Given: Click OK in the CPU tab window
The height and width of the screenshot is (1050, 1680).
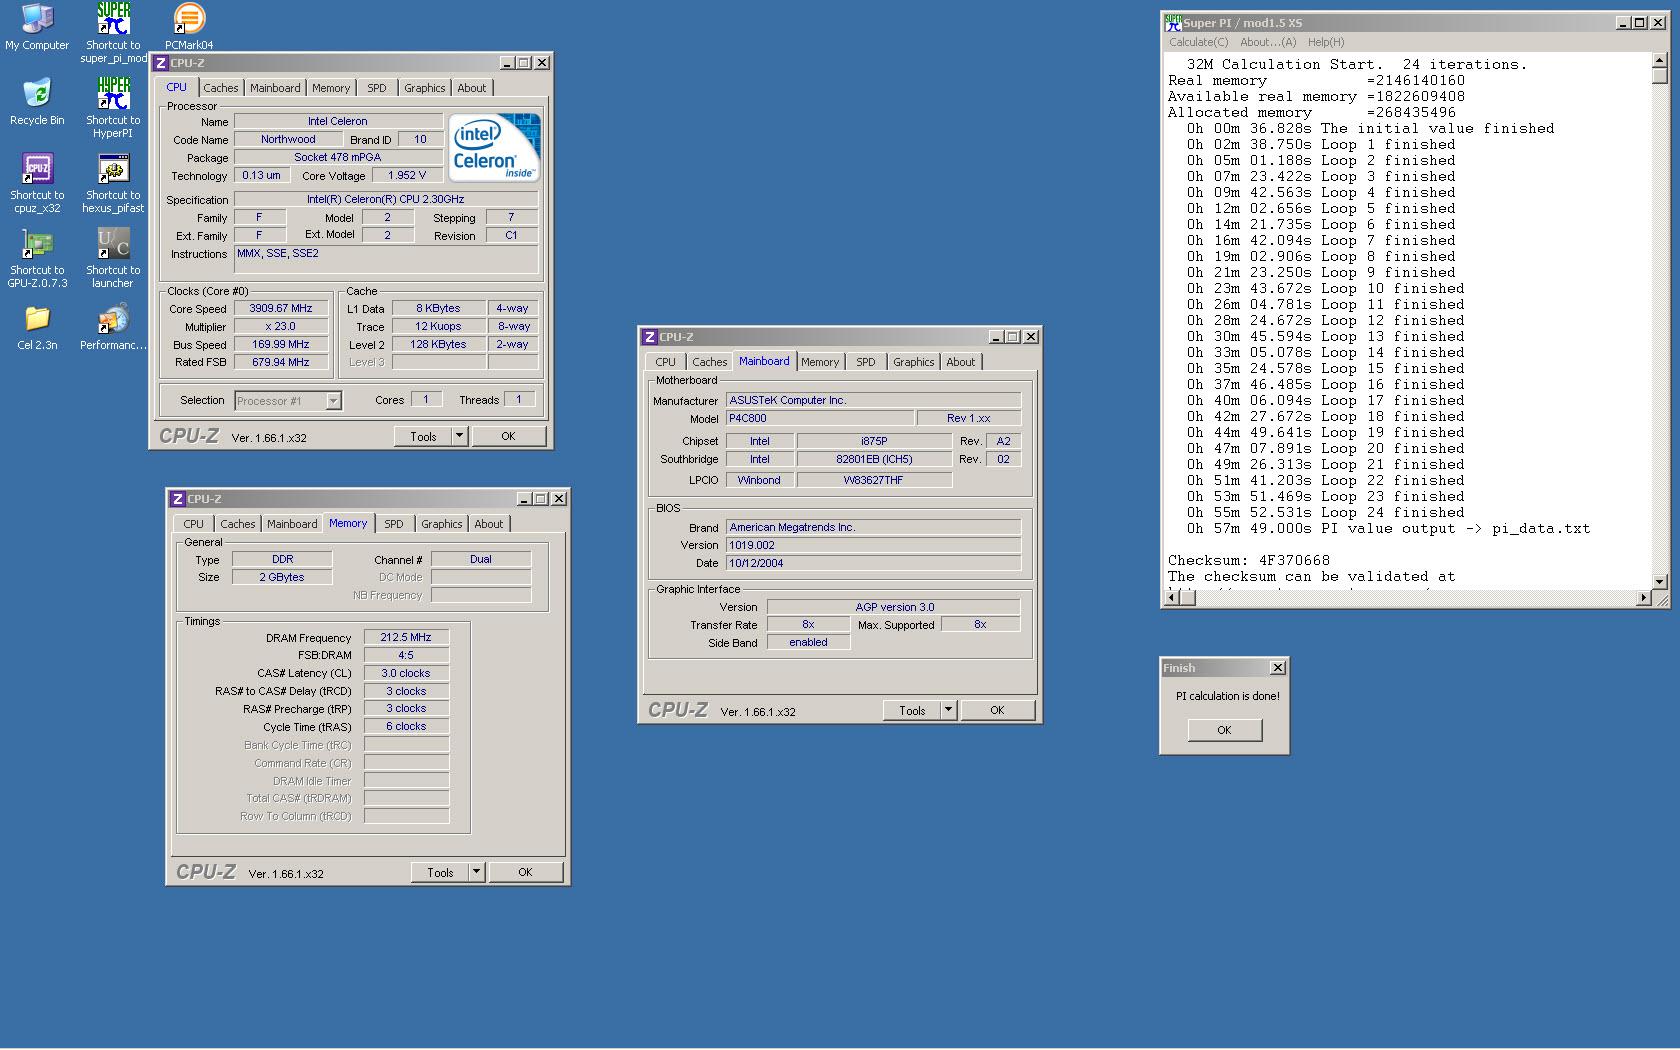Looking at the screenshot, I should pos(508,436).
